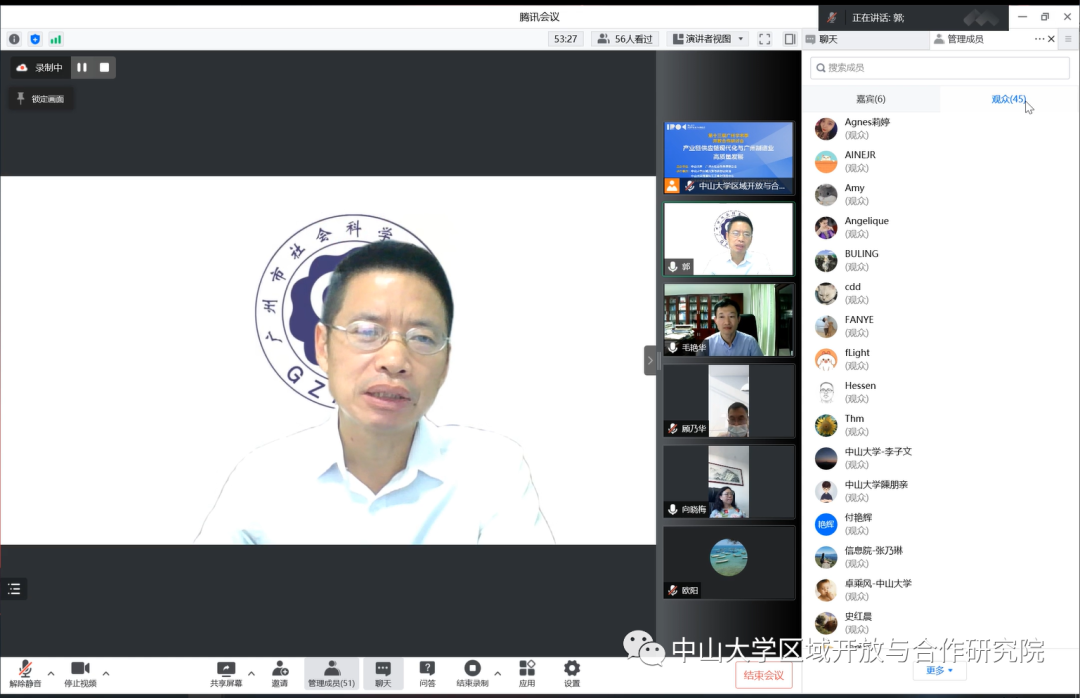The height and width of the screenshot is (698, 1080).
Task: Select audience member Agnes莉婷
Action: point(940,128)
